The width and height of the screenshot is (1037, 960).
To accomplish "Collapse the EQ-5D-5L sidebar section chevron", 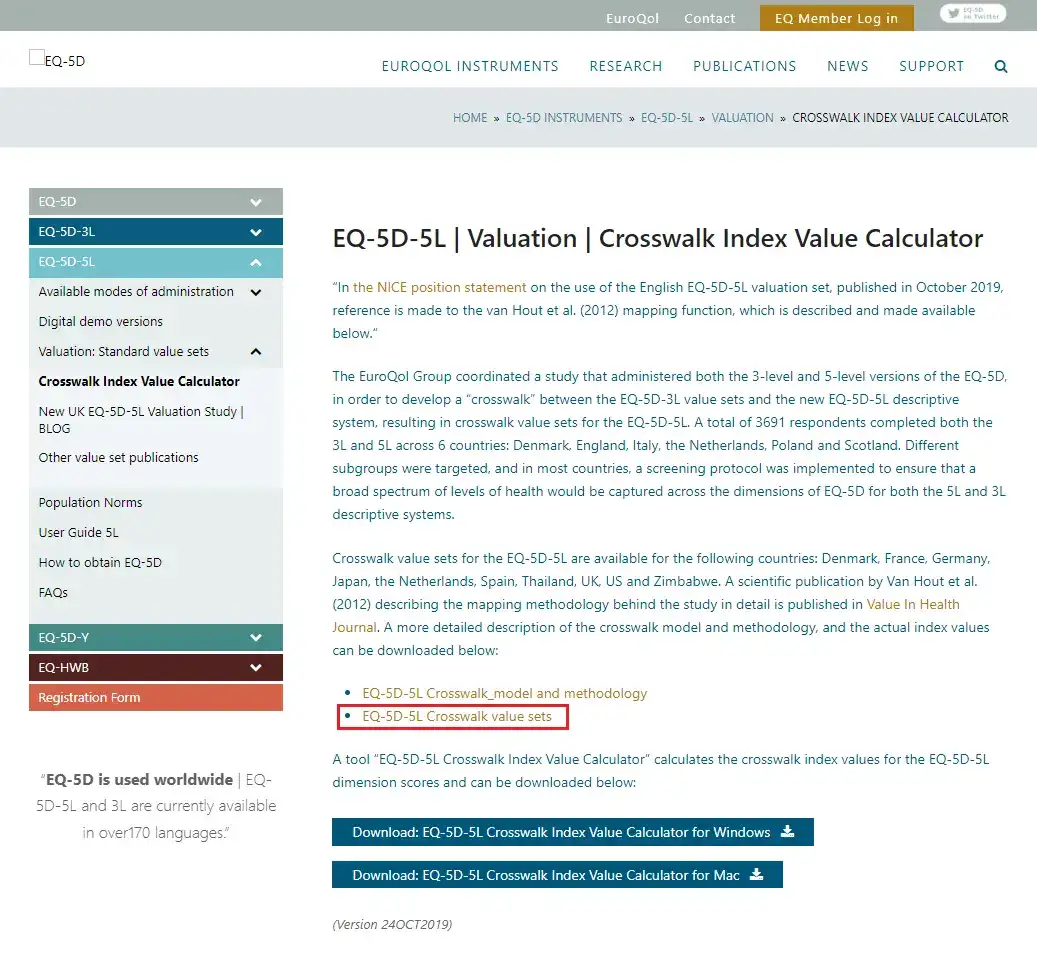I will pyautogui.click(x=256, y=262).
